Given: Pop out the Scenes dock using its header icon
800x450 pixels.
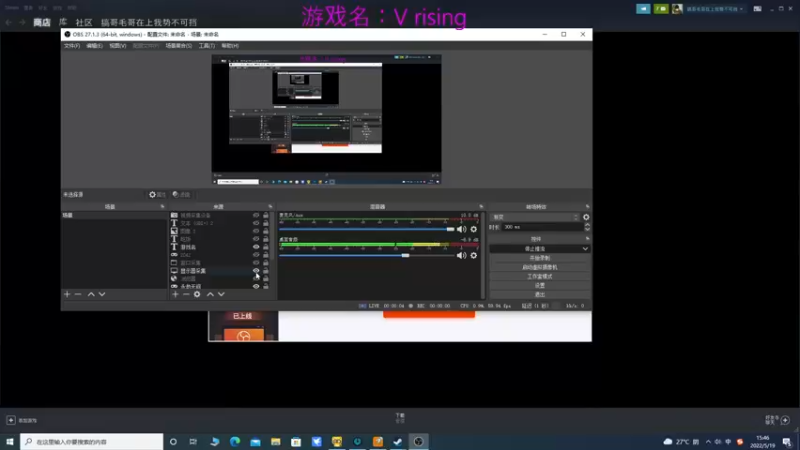Looking at the screenshot, I should point(162,207).
